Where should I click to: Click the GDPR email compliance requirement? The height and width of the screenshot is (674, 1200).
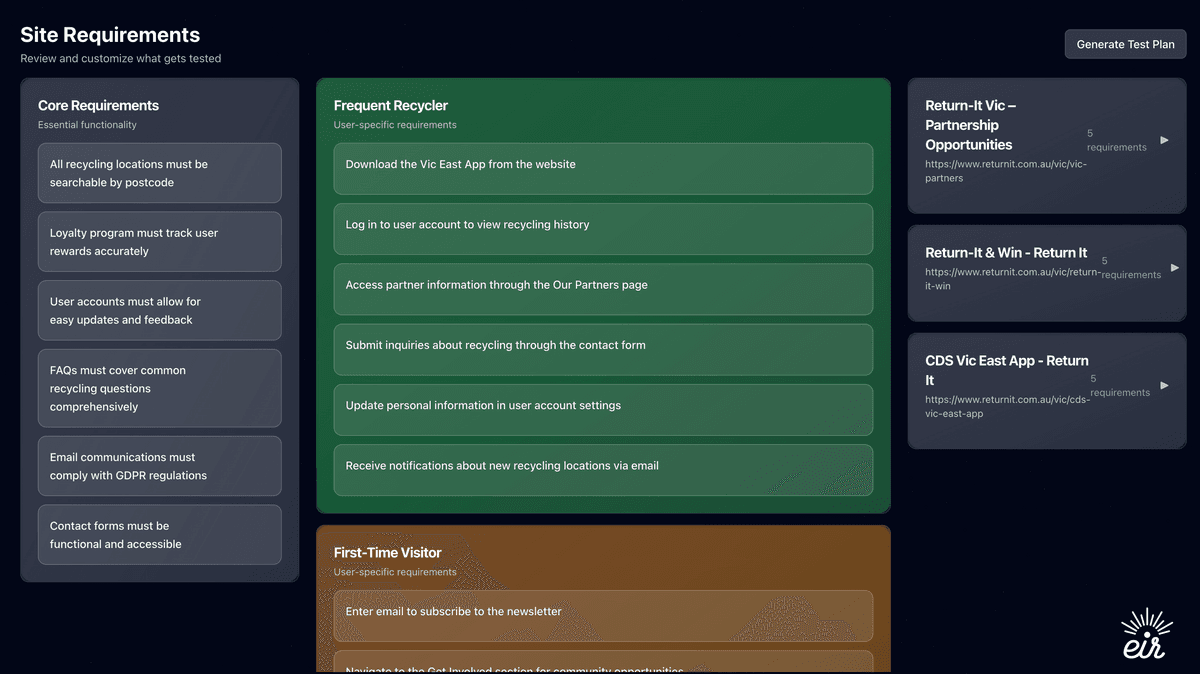(x=159, y=465)
